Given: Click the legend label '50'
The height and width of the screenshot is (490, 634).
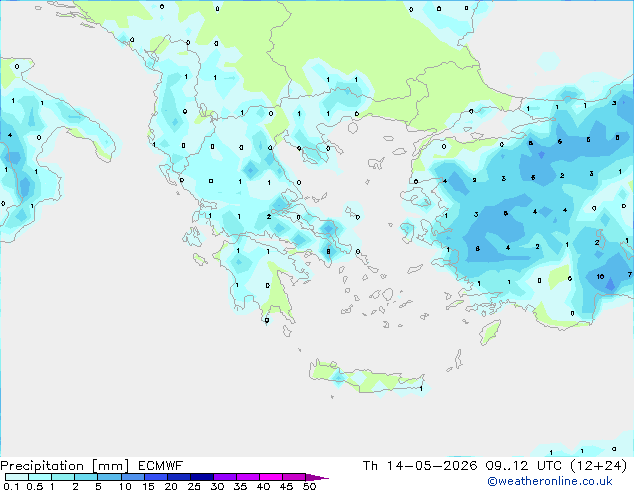Looking at the screenshot, I should point(310,486).
